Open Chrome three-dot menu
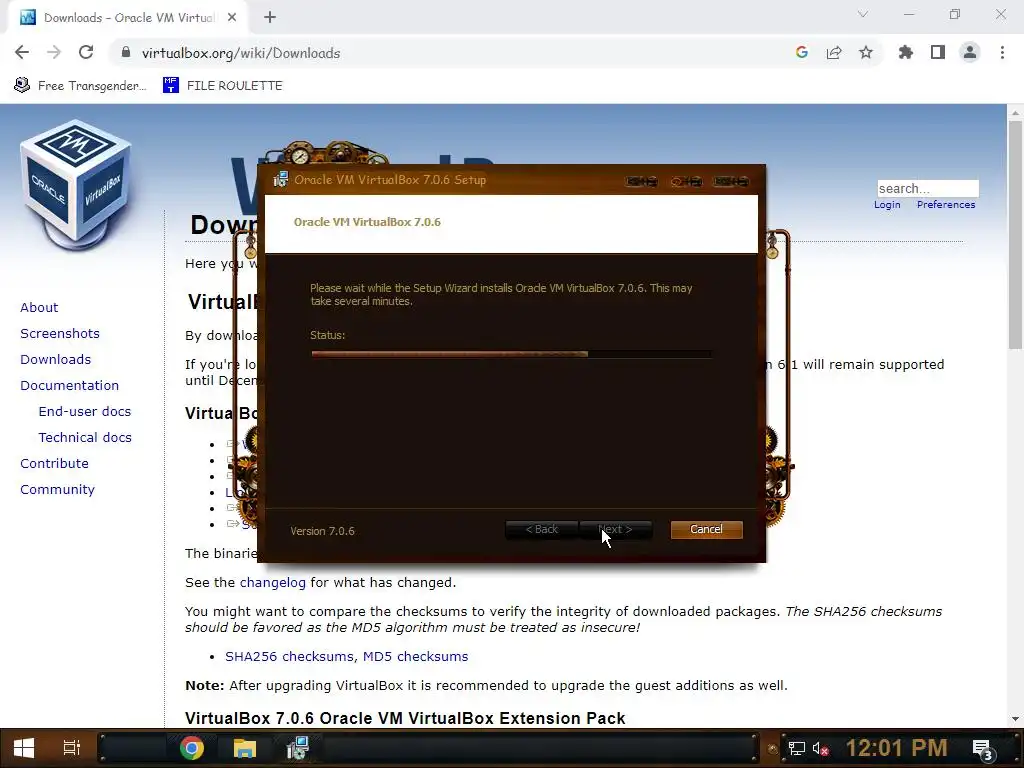 (1002, 53)
